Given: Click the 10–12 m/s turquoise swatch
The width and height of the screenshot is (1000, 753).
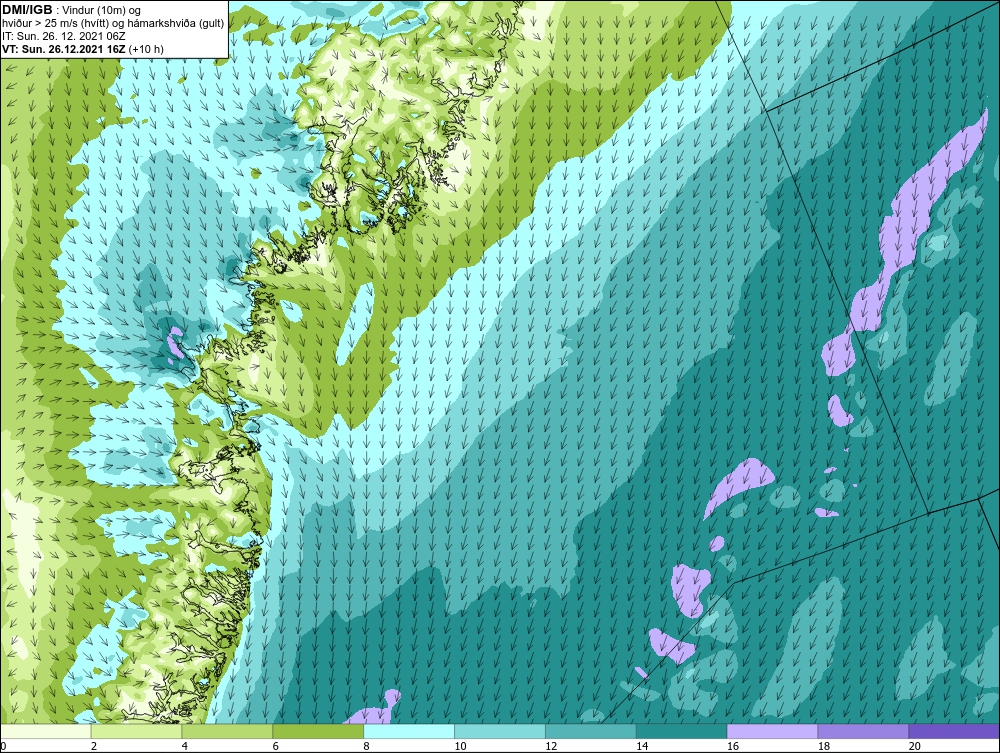Looking at the screenshot, I should (500, 731).
